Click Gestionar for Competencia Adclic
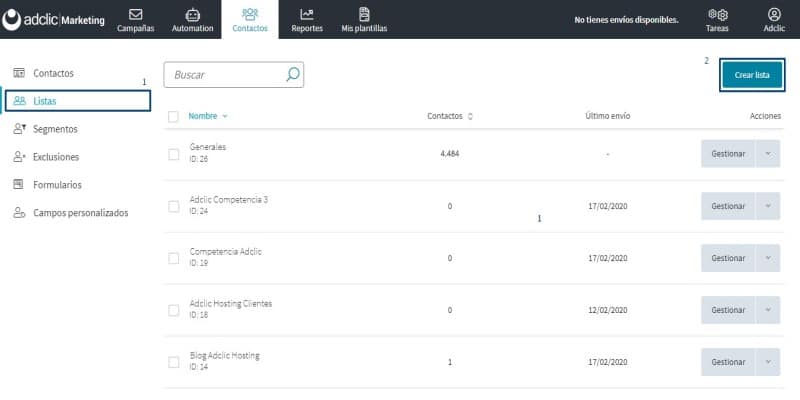This screenshot has width=800, height=400. [728, 258]
